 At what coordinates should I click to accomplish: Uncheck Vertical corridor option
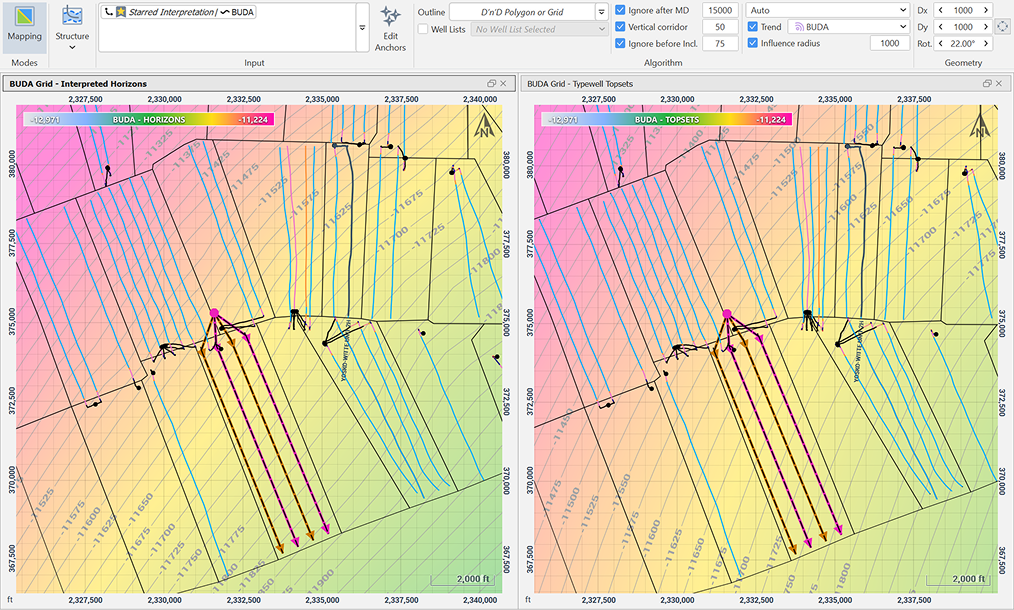click(620, 27)
